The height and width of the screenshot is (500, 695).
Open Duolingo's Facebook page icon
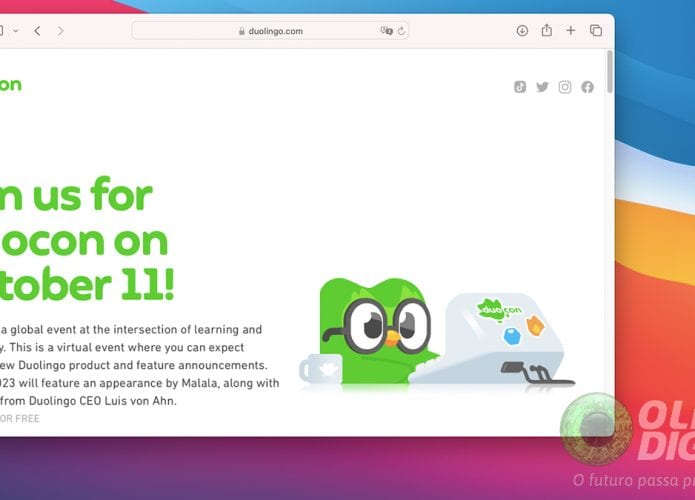click(x=587, y=87)
